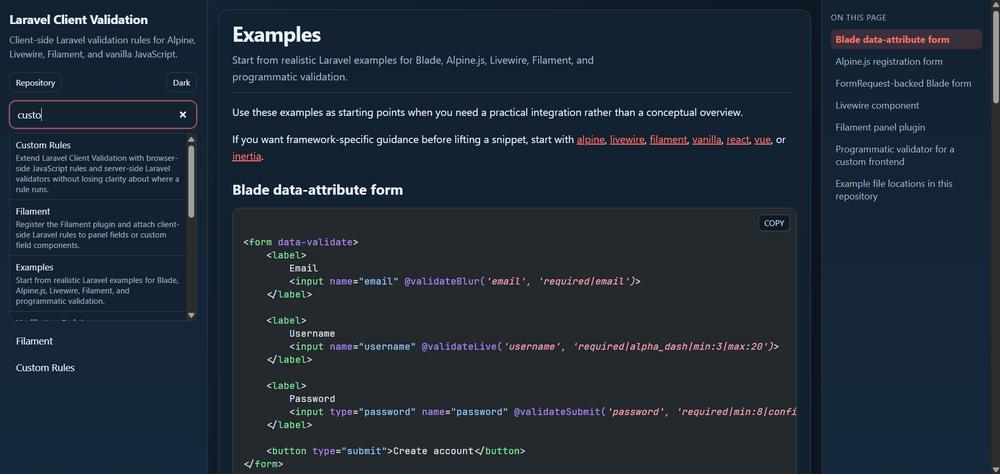Follow the alpine link
Image resolution: width=1000 pixels, height=474 pixels.
591,140
